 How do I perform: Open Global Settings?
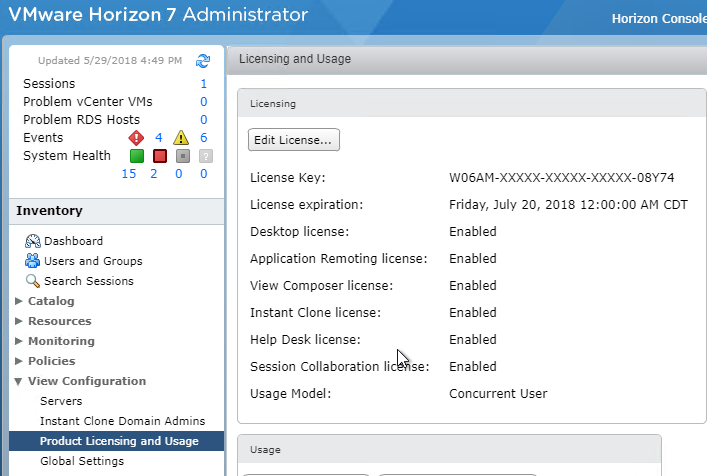82,461
